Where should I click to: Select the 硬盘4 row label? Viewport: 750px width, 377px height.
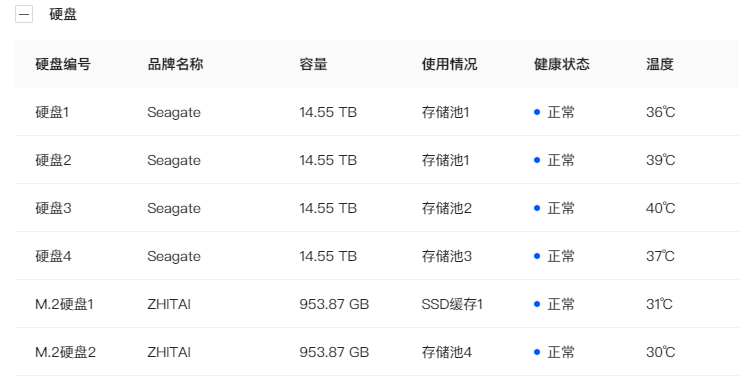pyautogui.click(x=53, y=256)
